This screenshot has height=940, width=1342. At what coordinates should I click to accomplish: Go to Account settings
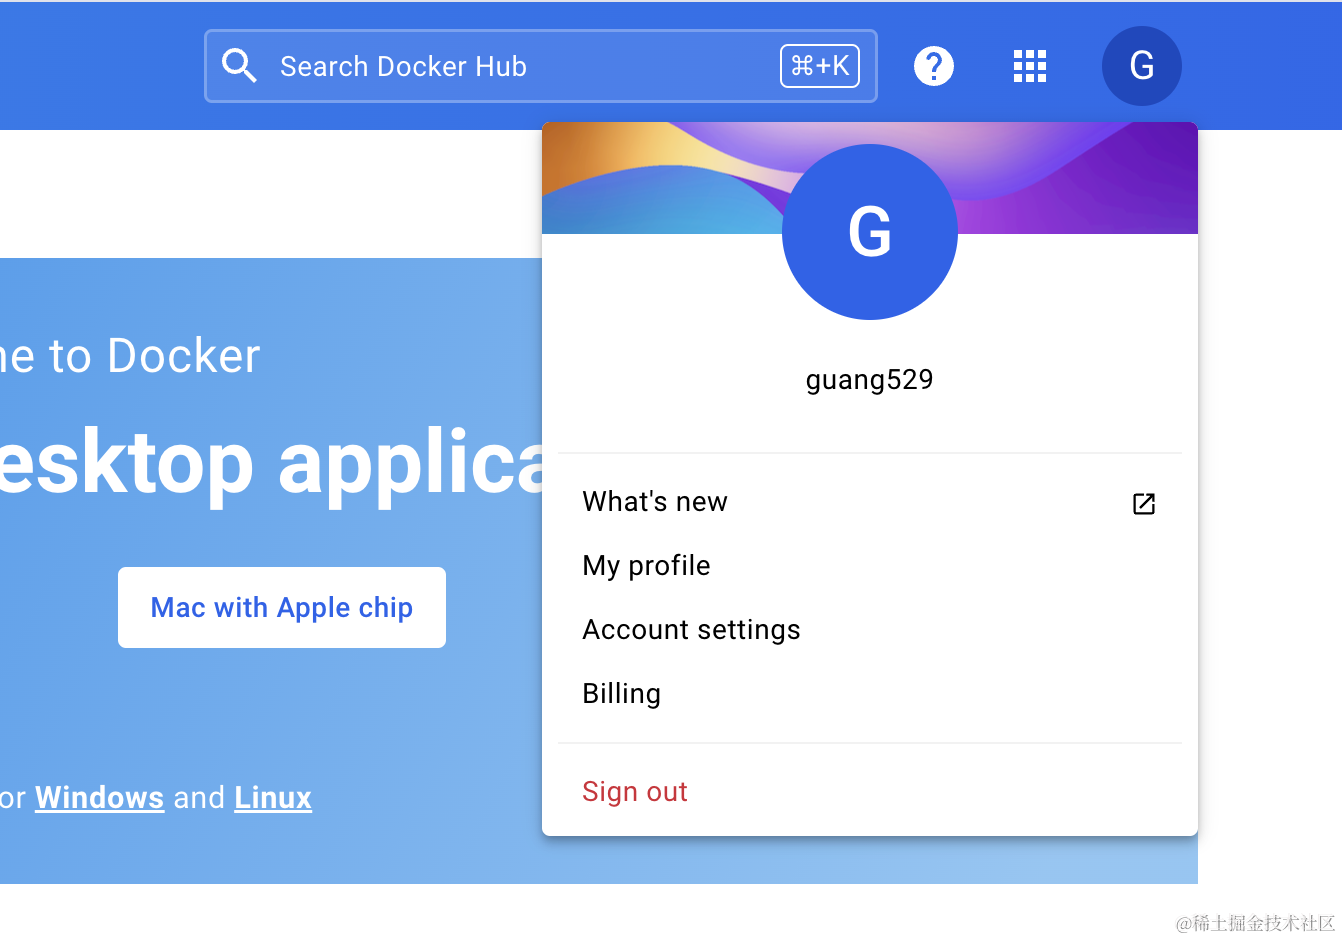tap(870, 630)
